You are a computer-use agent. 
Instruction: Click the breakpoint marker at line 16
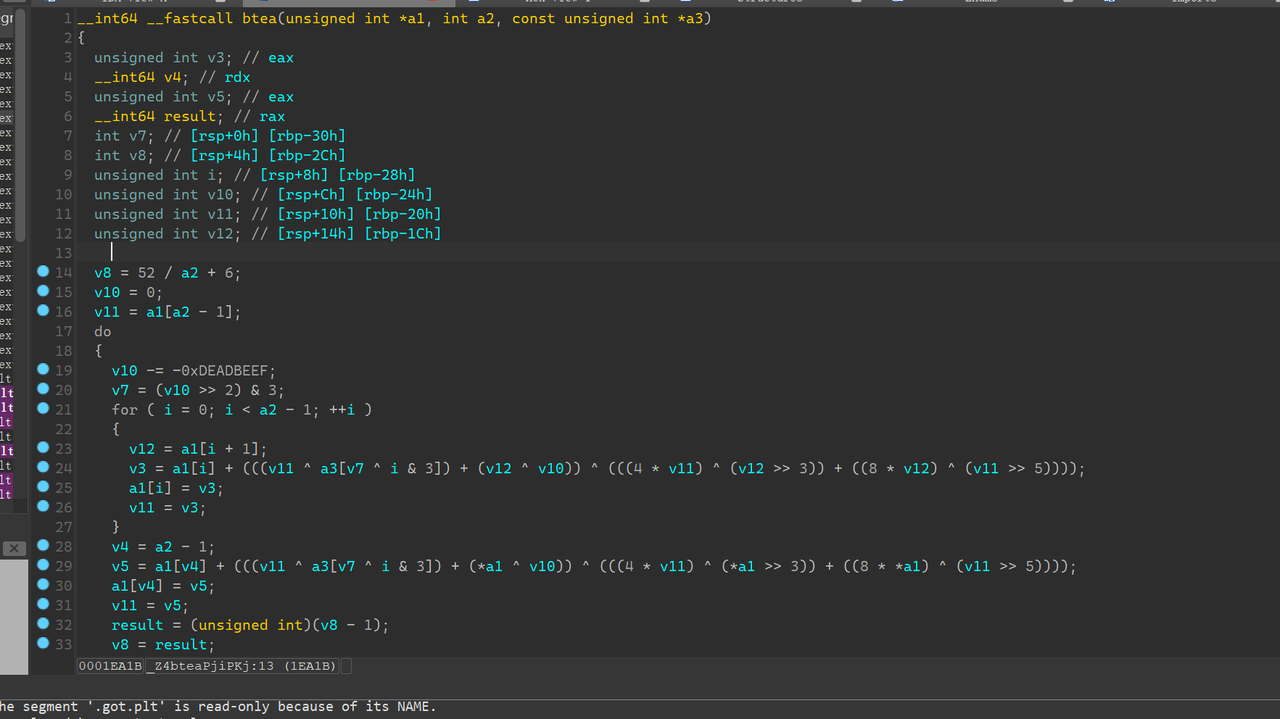click(43, 311)
